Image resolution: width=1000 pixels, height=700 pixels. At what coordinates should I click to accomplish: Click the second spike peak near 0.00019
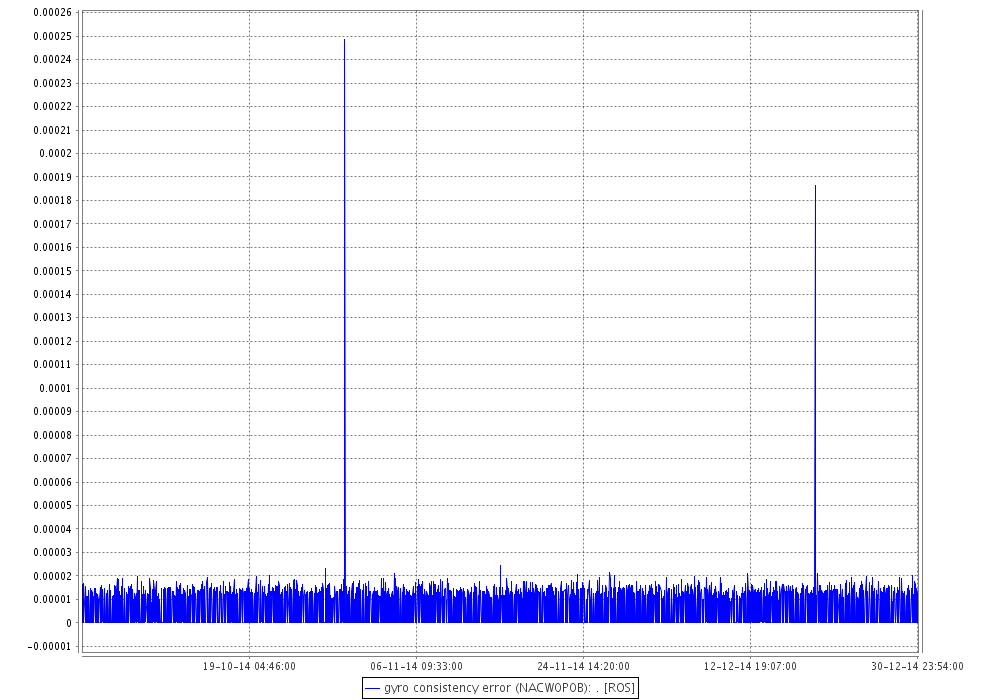click(x=815, y=187)
